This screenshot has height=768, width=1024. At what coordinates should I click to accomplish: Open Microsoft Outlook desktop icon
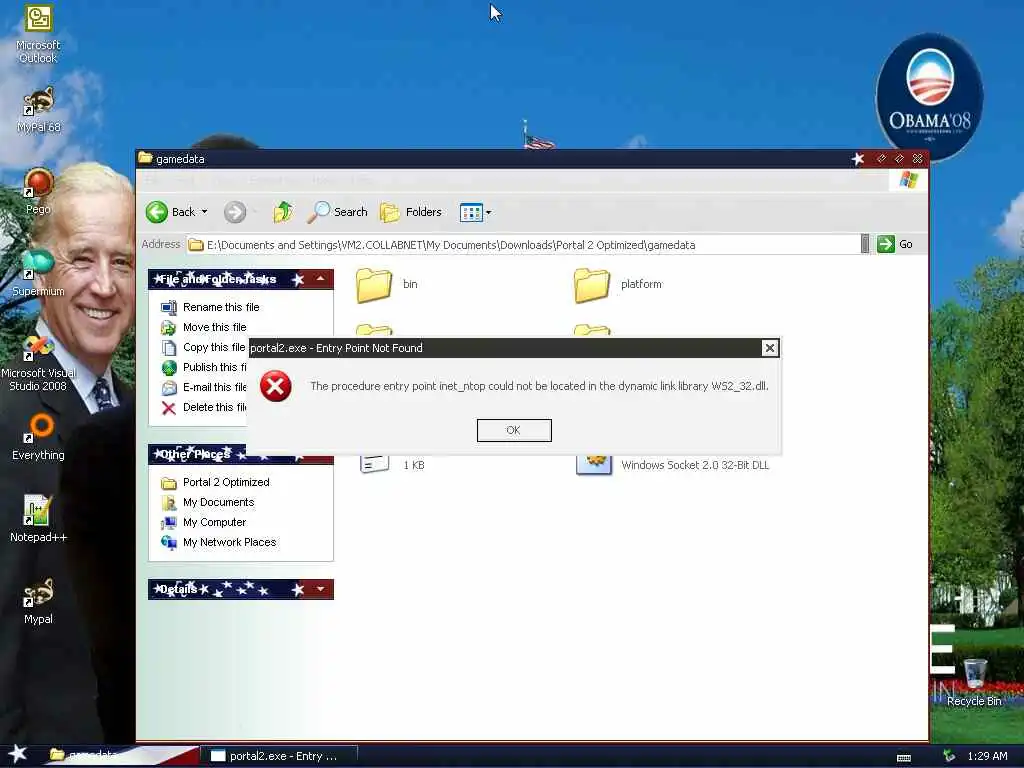point(38,34)
